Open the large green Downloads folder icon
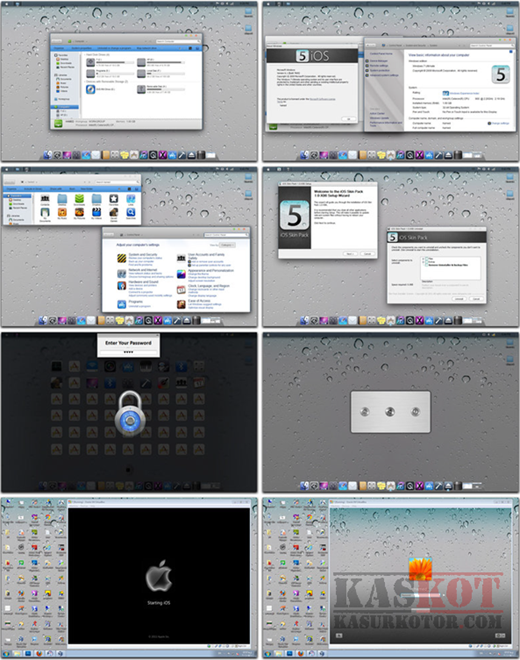 79,199
